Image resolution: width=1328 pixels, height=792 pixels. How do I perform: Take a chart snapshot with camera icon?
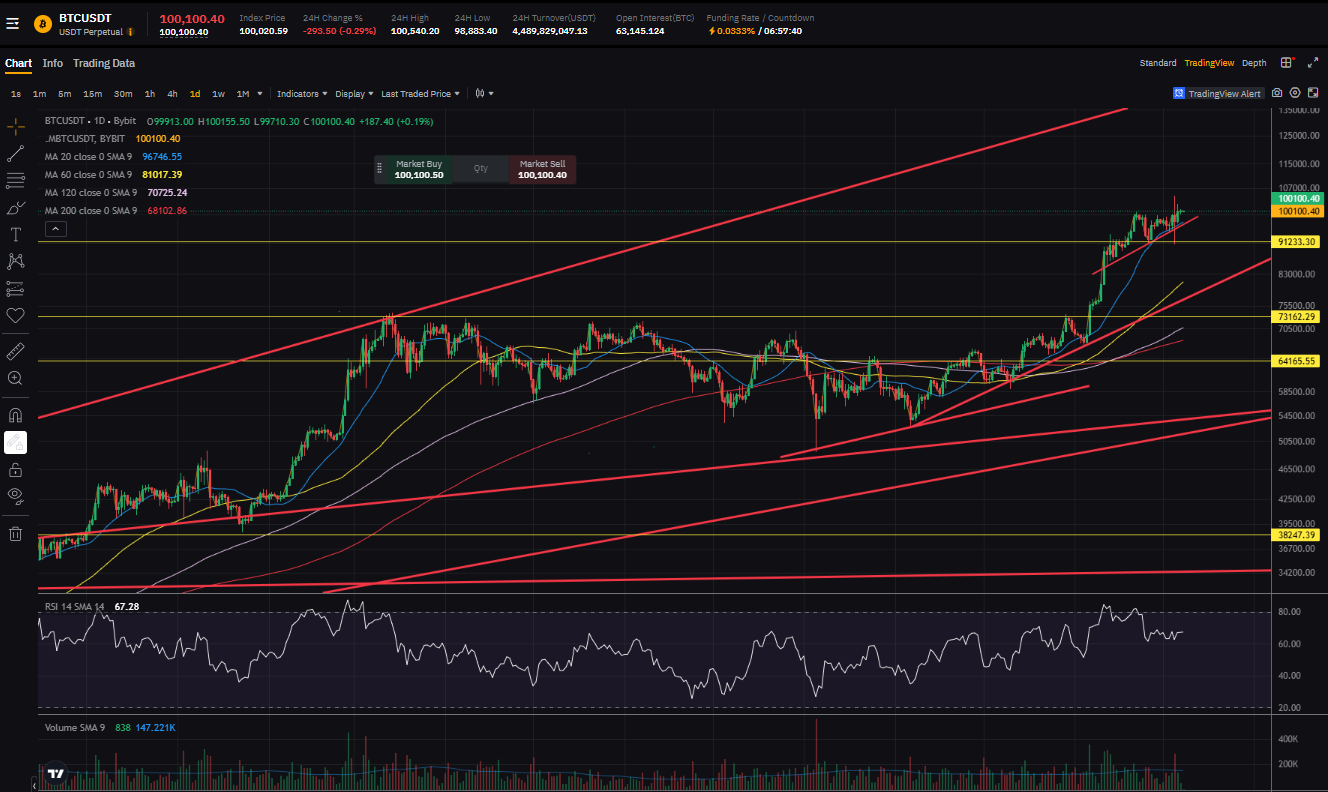click(x=1277, y=93)
